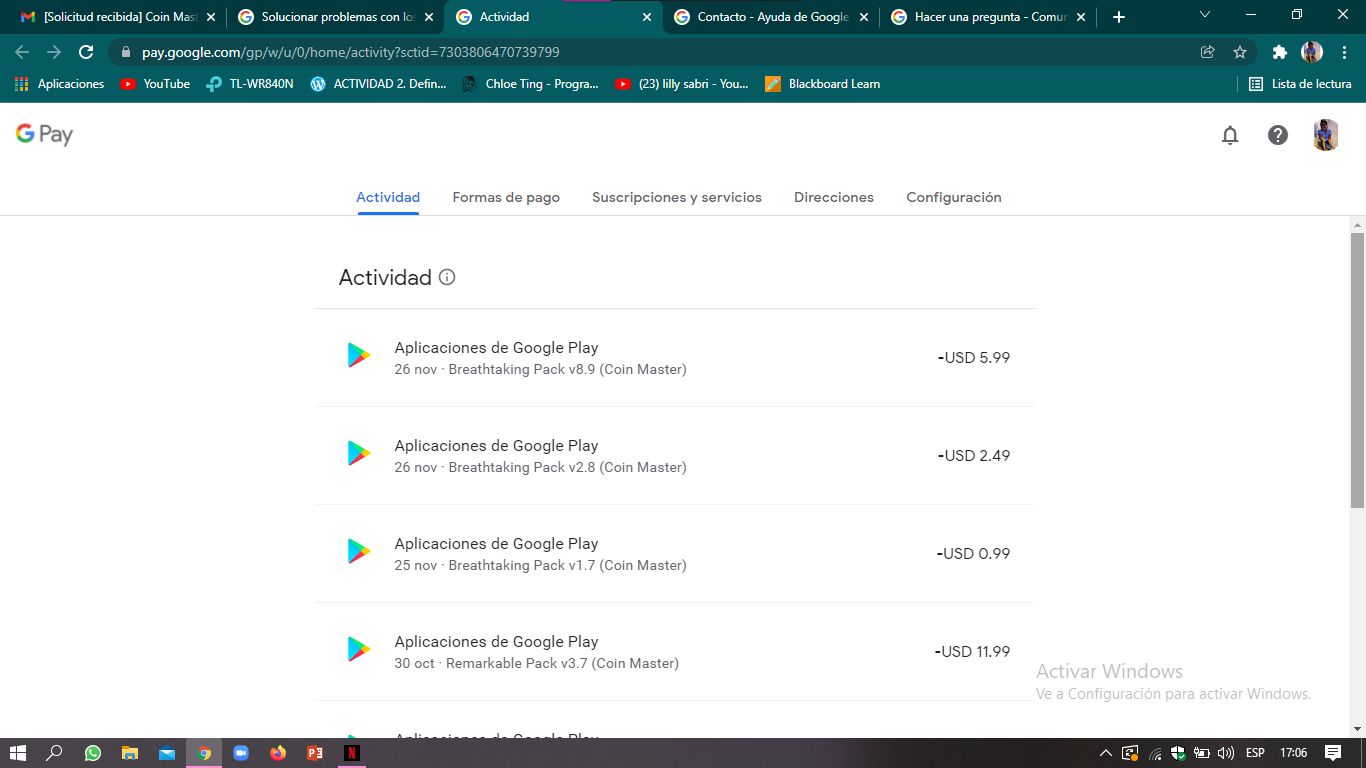Close the Solucionar problemas tab

pyautogui.click(x=428, y=17)
